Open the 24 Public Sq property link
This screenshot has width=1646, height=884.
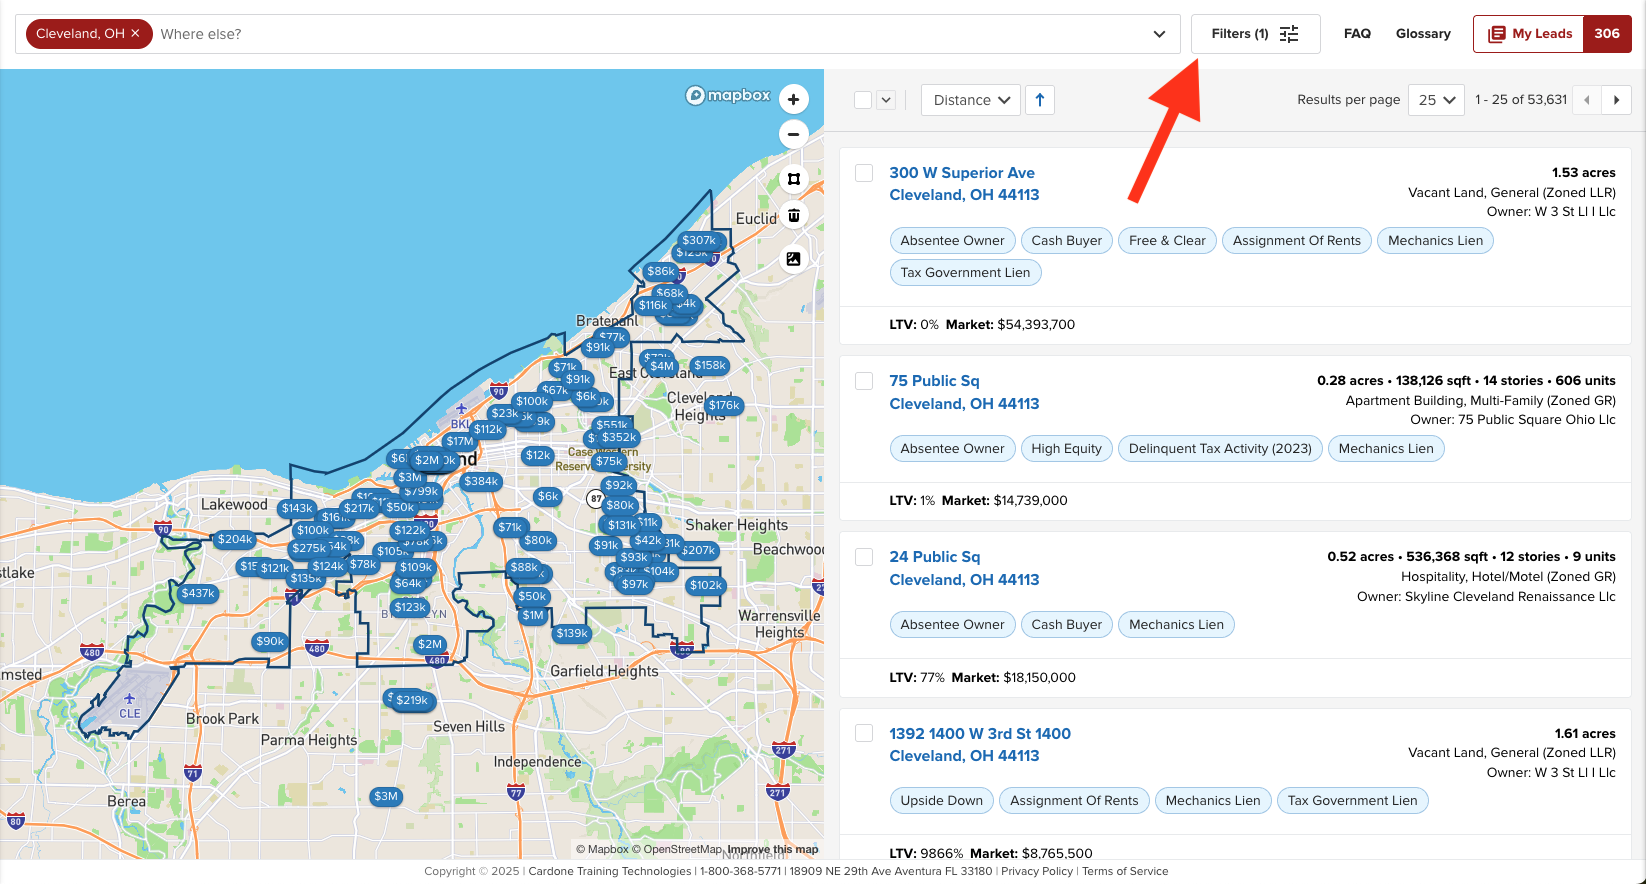tap(934, 557)
